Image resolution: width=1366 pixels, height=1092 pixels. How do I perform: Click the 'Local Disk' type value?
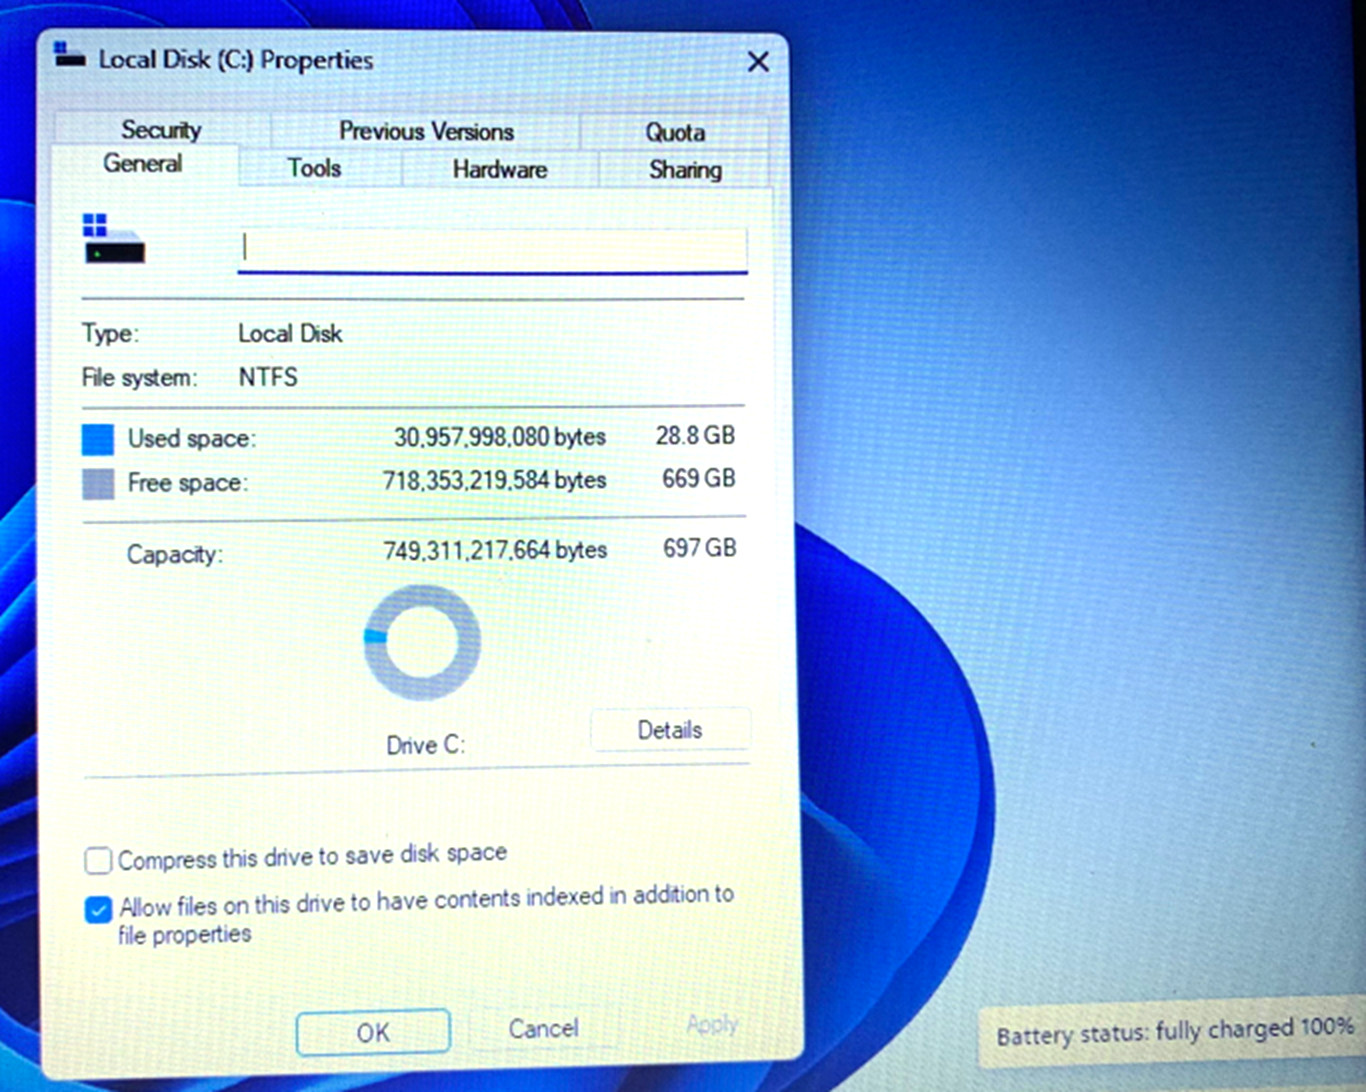(290, 333)
